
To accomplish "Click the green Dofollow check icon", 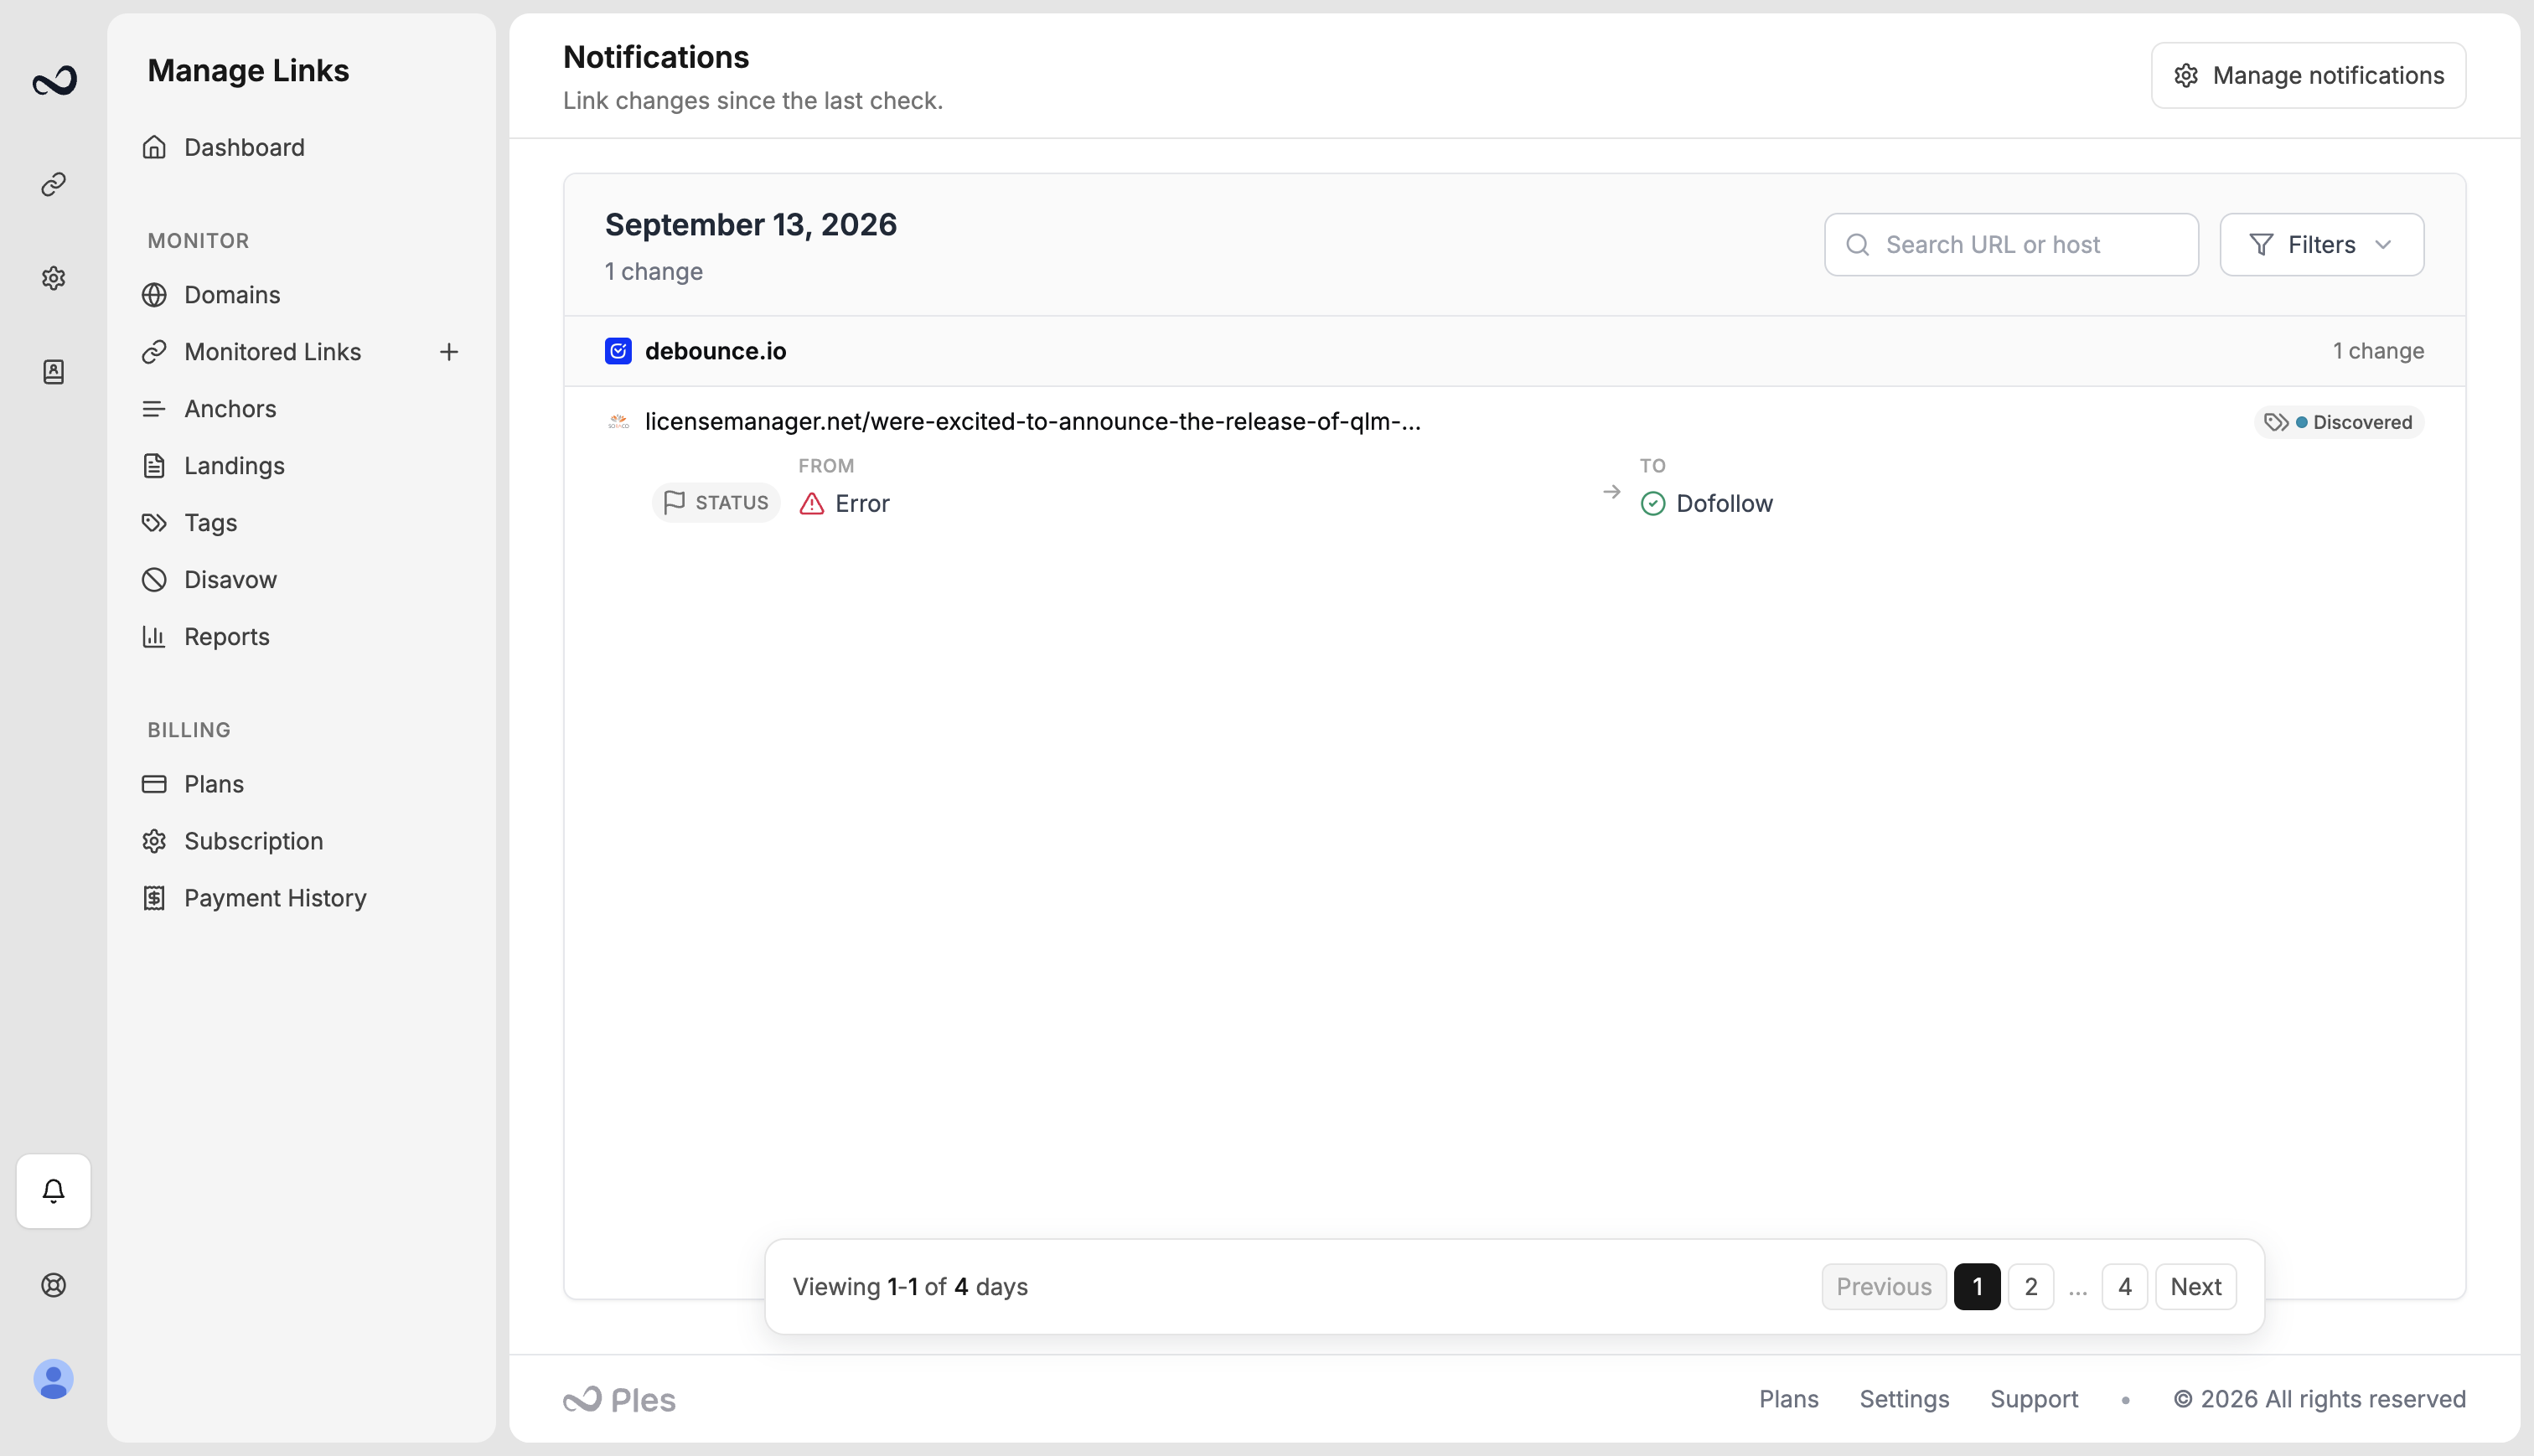I will click(1653, 503).
